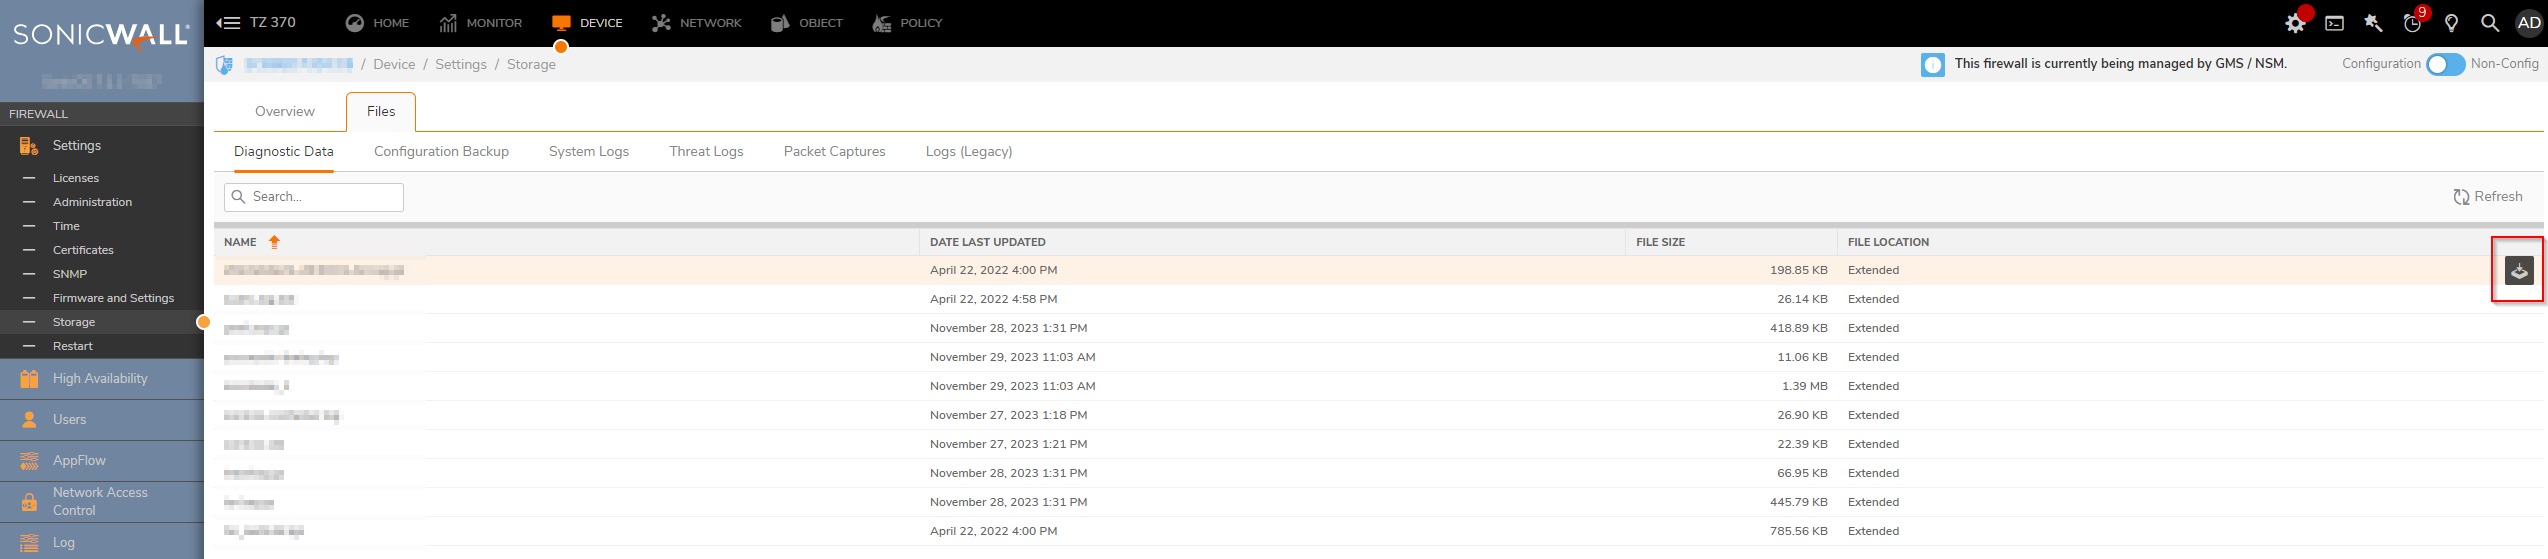
Task: Toggle Configuration / Non-Config mode switch
Action: (2445, 64)
